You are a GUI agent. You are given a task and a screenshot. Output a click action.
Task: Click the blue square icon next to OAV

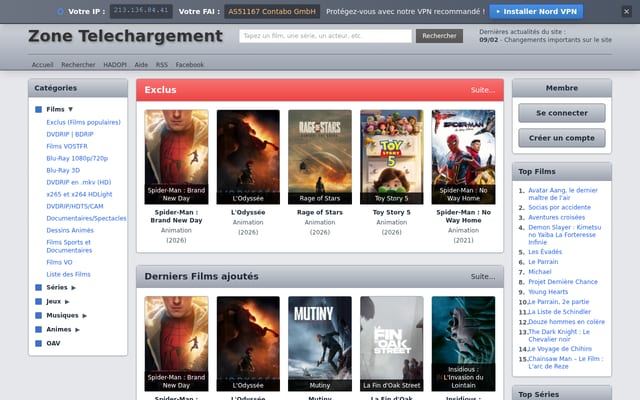click(38, 343)
